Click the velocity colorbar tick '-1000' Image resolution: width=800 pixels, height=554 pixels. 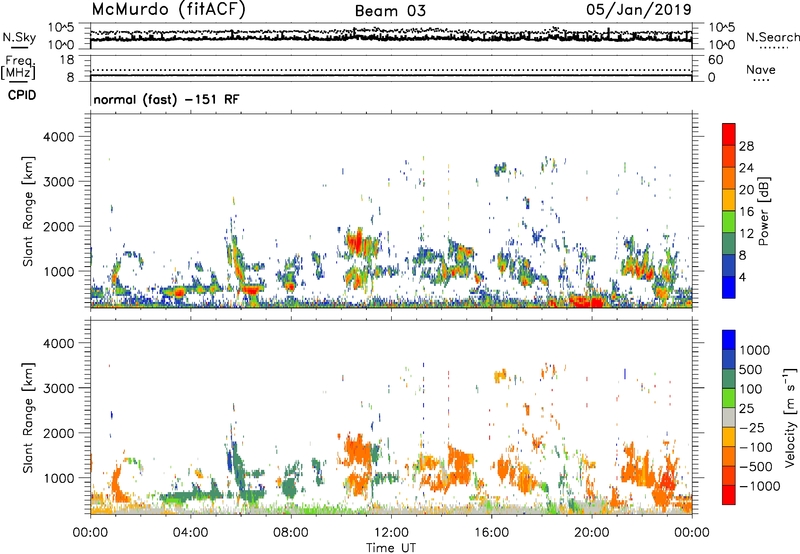click(x=760, y=486)
